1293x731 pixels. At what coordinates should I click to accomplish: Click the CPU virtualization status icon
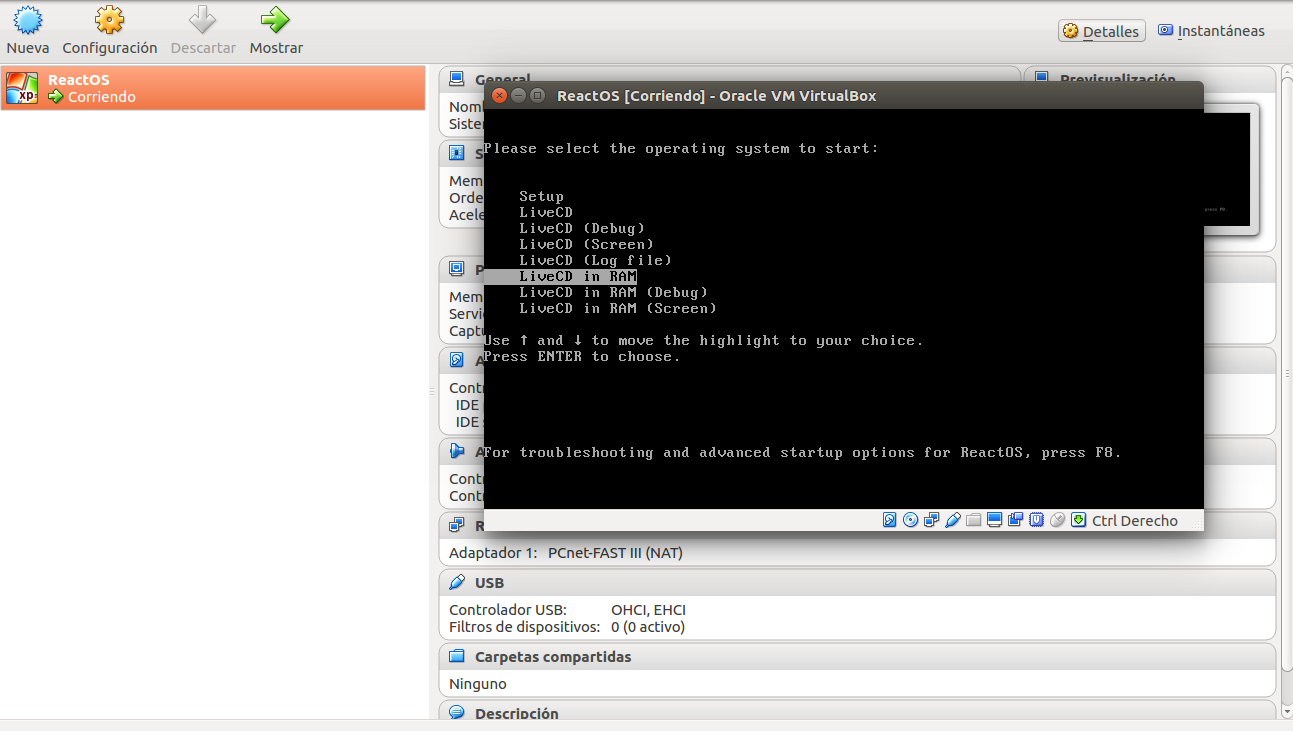click(1036, 520)
